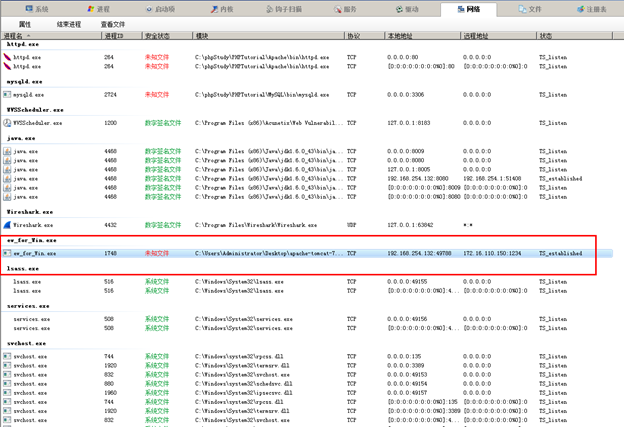This screenshot has height=427, width=624.
Task: Click mysqld.exe local address 0.0.0.0:3306
Action: (x=406, y=95)
